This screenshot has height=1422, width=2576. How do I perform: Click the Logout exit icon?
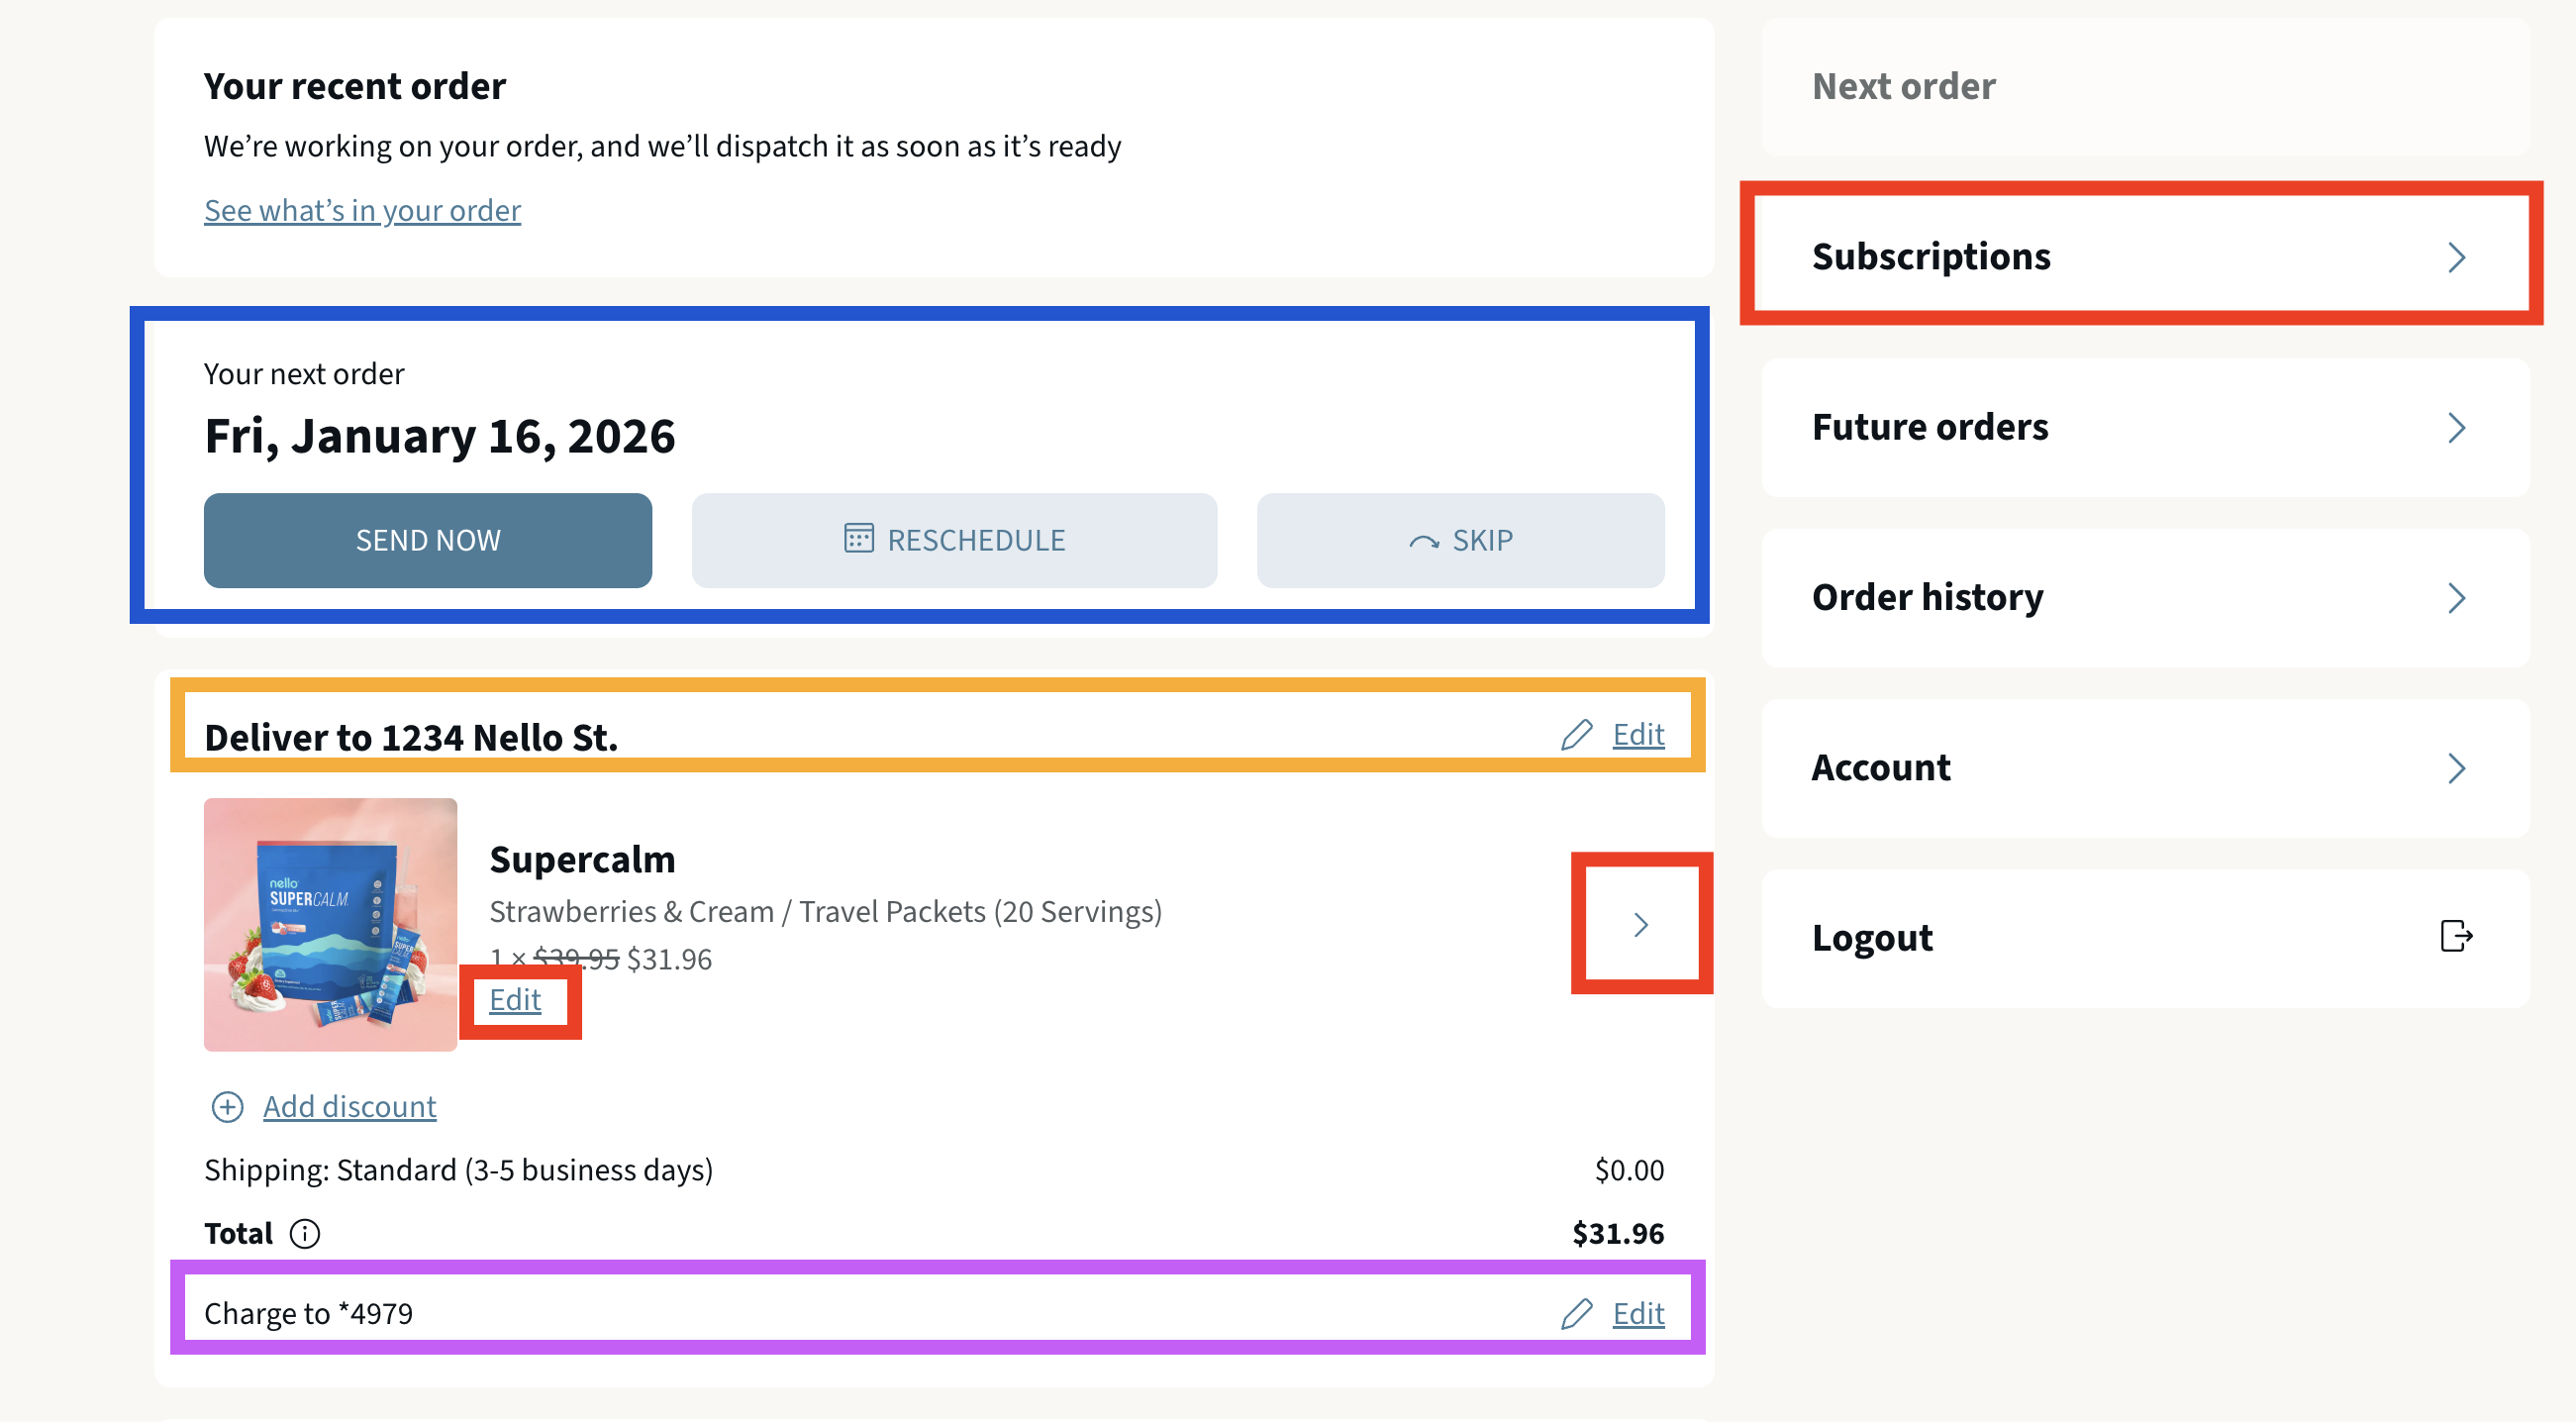click(x=2456, y=937)
